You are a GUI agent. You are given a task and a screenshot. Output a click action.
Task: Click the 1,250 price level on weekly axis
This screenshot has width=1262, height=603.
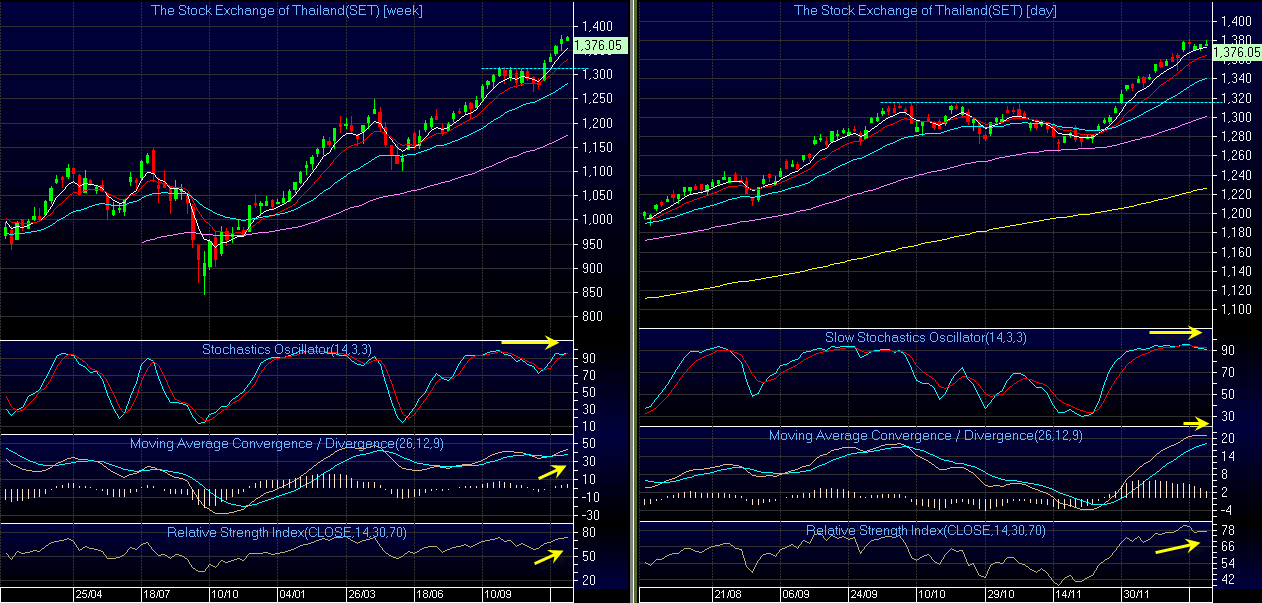[599, 99]
